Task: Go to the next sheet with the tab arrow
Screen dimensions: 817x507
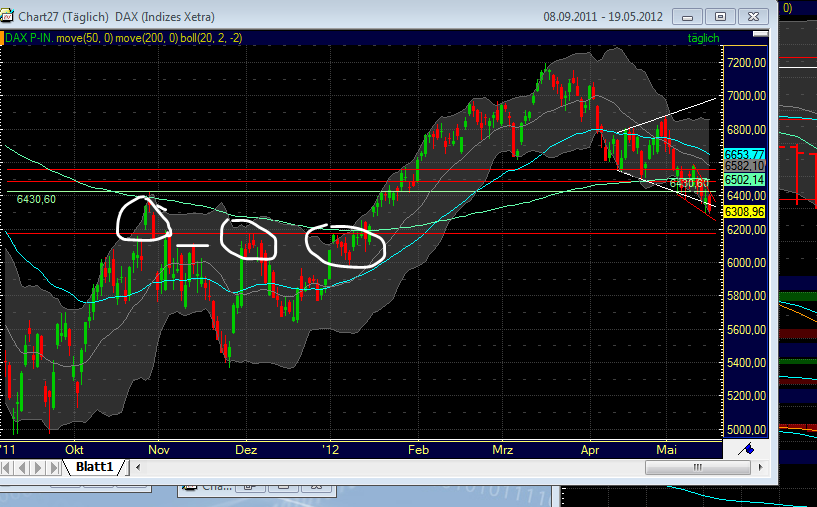Action: (x=39, y=467)
